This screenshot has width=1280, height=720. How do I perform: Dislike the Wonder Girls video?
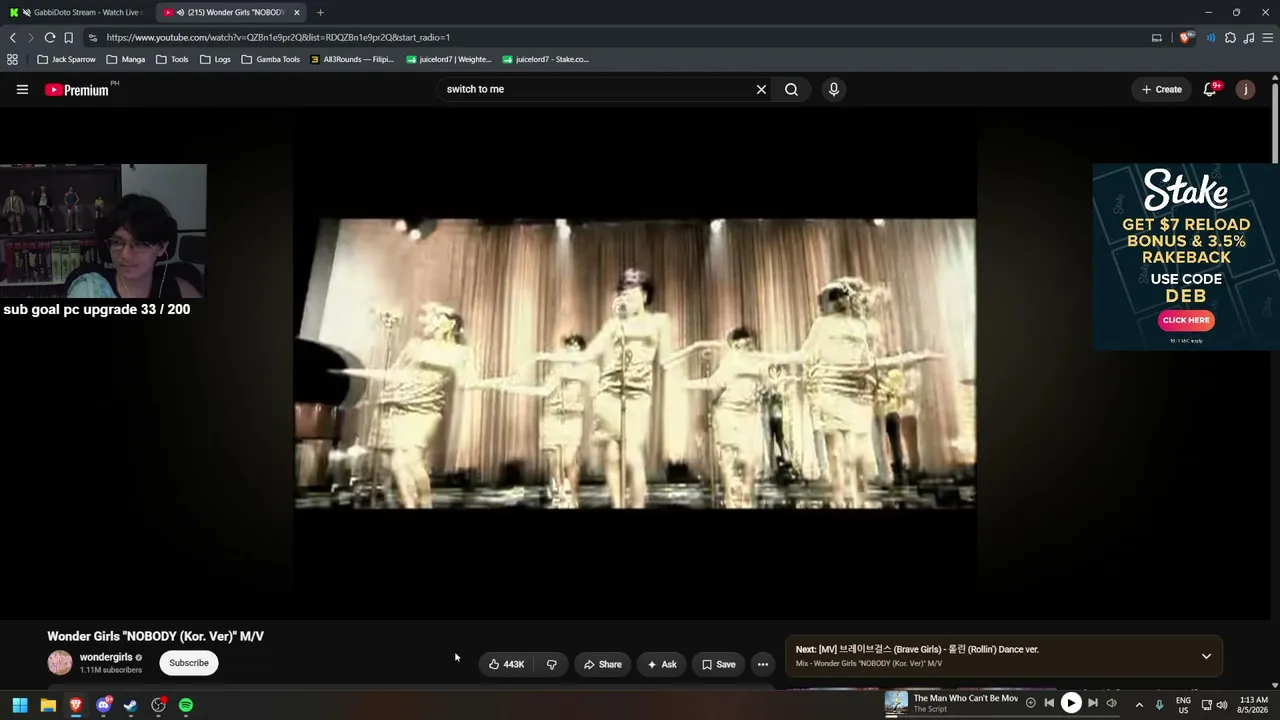click(x=551, y=664)
